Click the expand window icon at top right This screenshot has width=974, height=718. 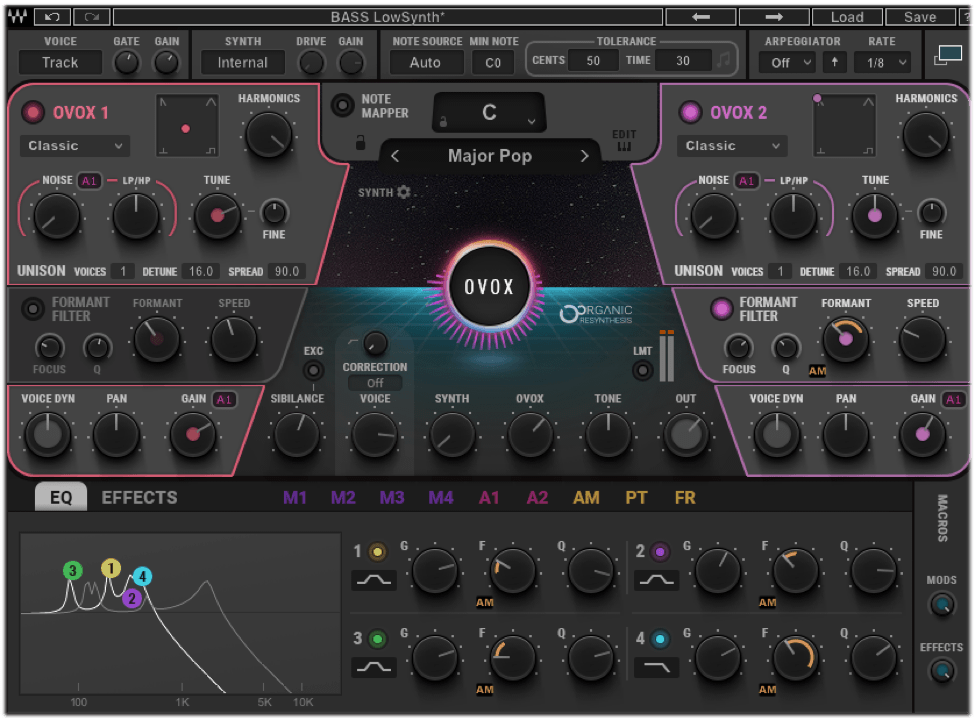click(x=947, y=56)
